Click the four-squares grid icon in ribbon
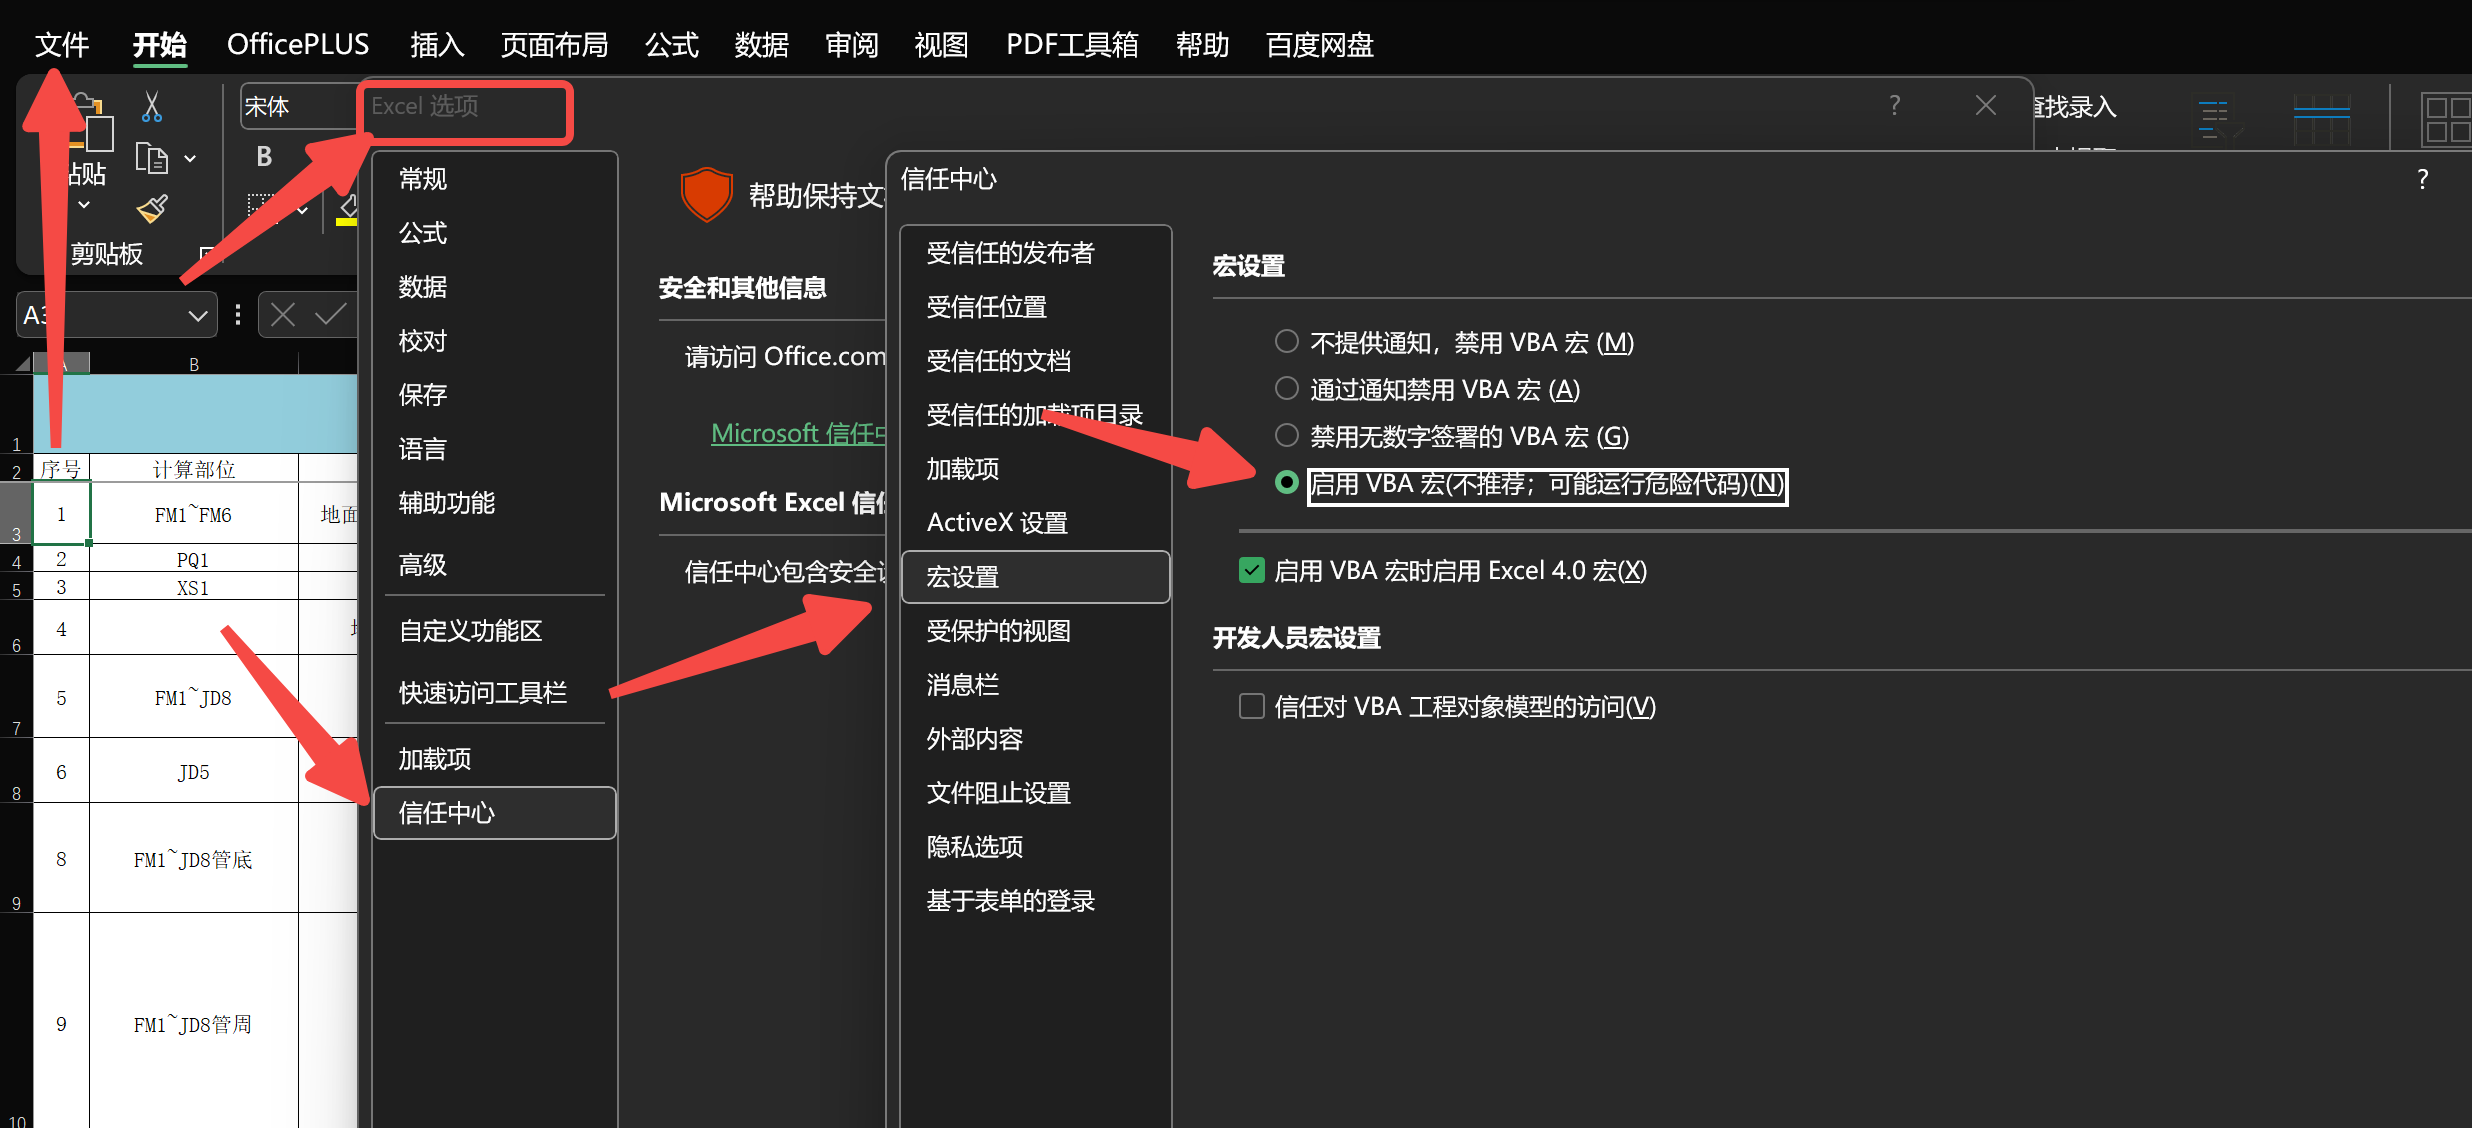2472x1128 pixels. coord(2445,118)
